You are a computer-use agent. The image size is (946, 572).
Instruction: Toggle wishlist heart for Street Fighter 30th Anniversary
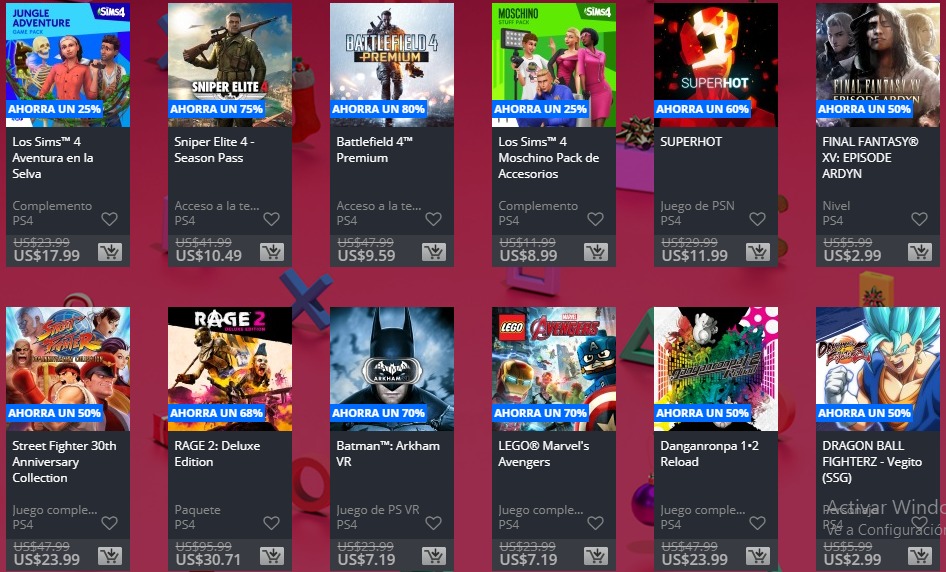coord(109,523)
